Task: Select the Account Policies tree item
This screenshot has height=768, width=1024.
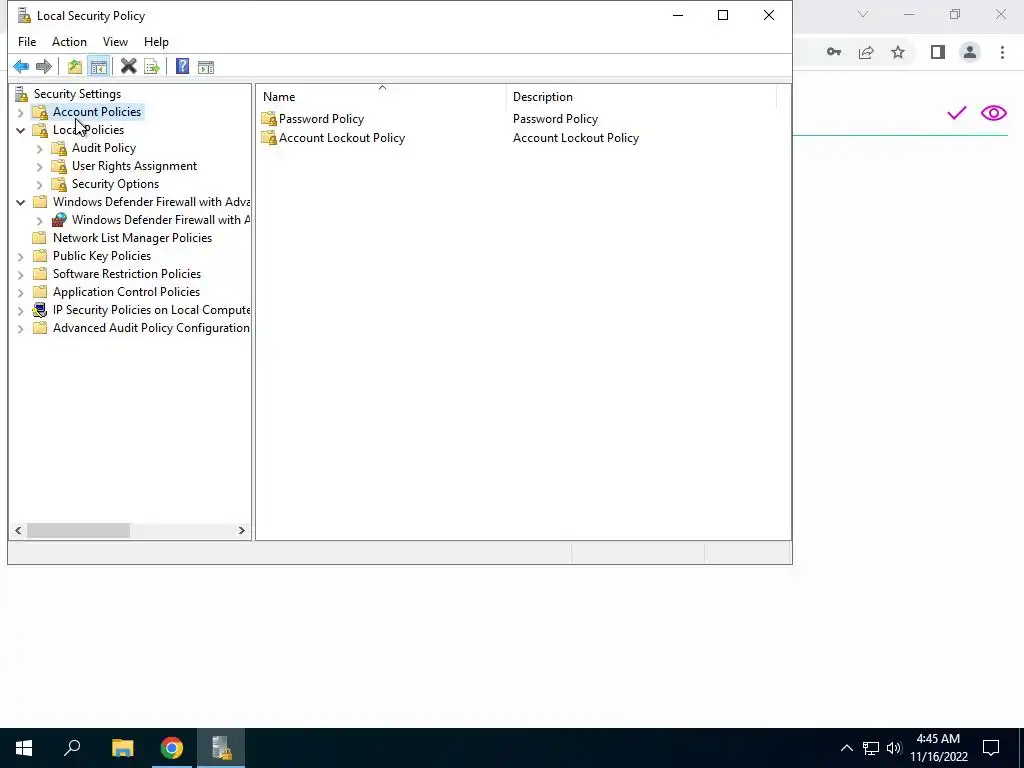Action: (x=97, y=112)
